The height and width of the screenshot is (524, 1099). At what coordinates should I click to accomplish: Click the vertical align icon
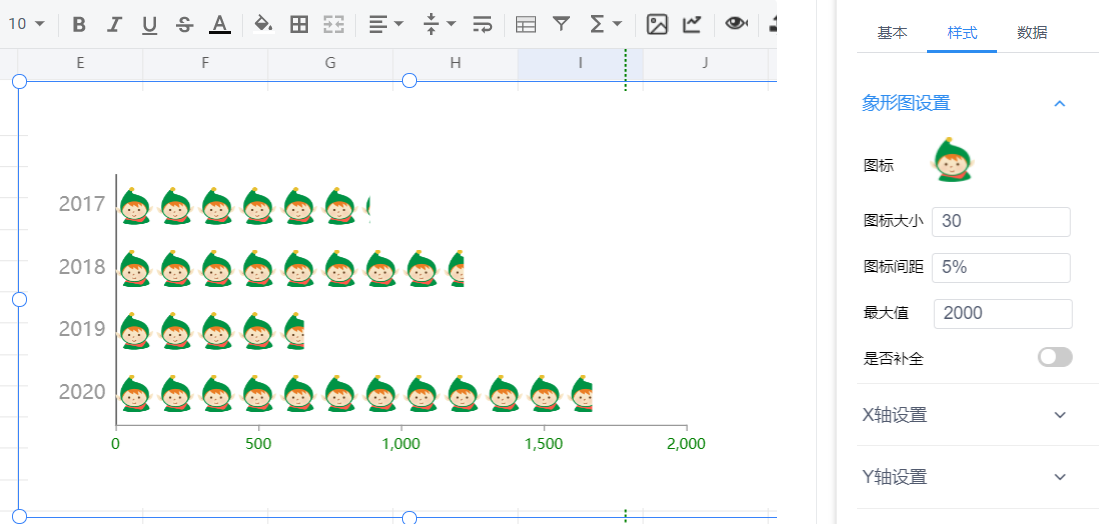pos(431,25)
